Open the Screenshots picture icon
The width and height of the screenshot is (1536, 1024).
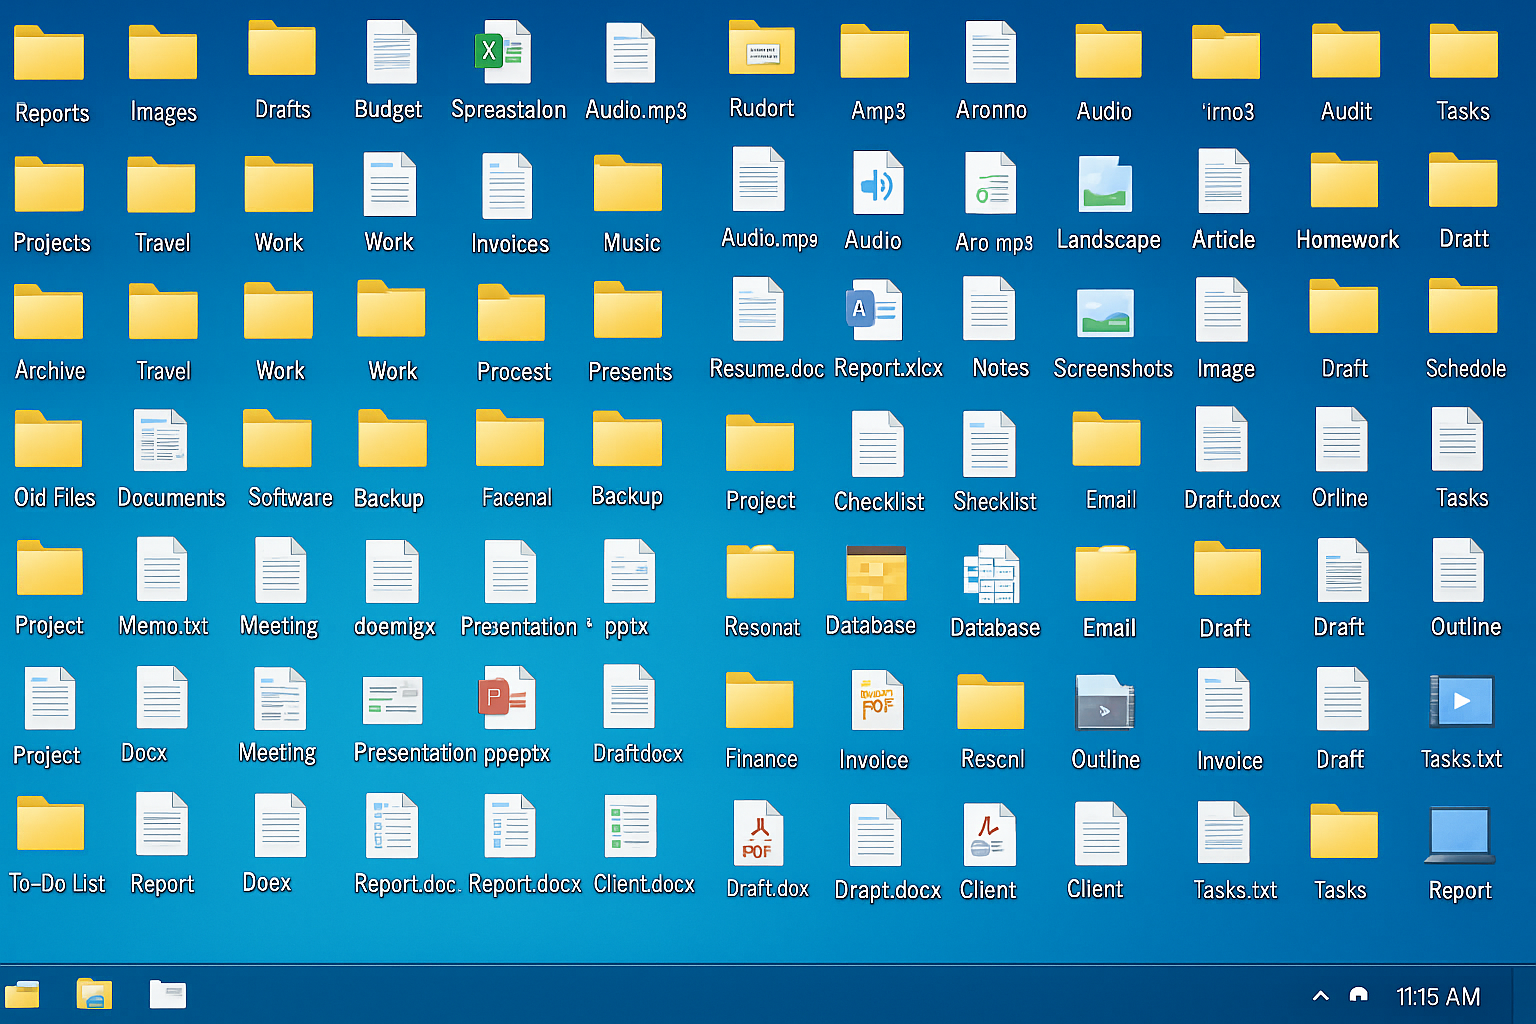pyautogui.click(x=1105, y=313)
